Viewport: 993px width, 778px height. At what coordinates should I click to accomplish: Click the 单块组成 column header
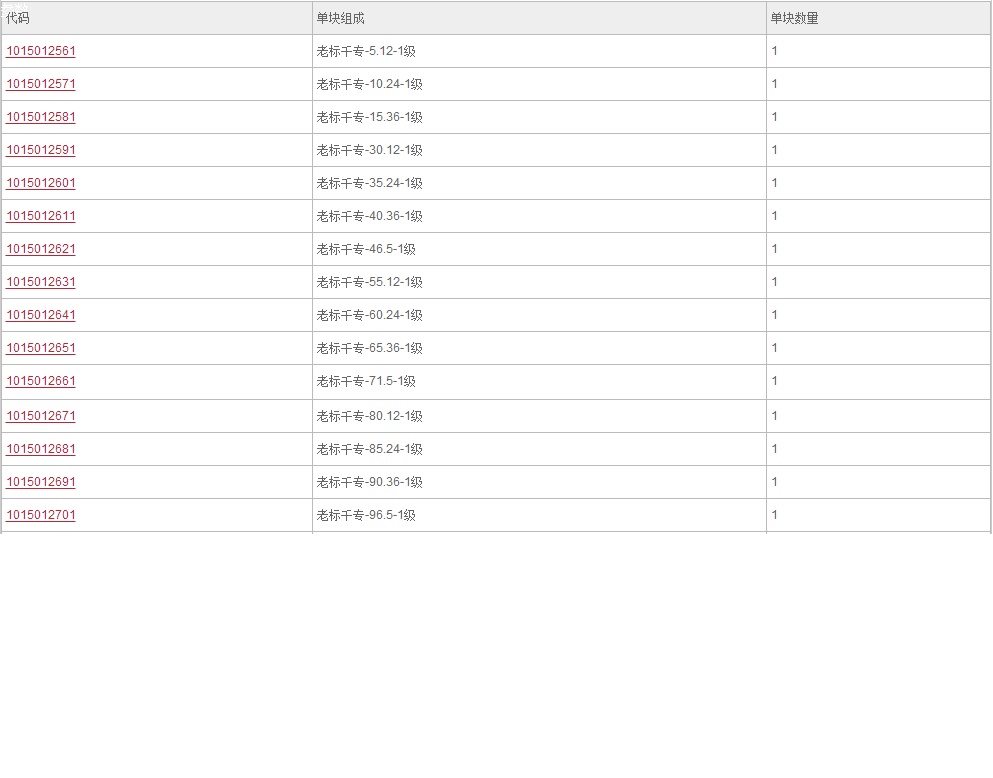(x=539, y=18)
